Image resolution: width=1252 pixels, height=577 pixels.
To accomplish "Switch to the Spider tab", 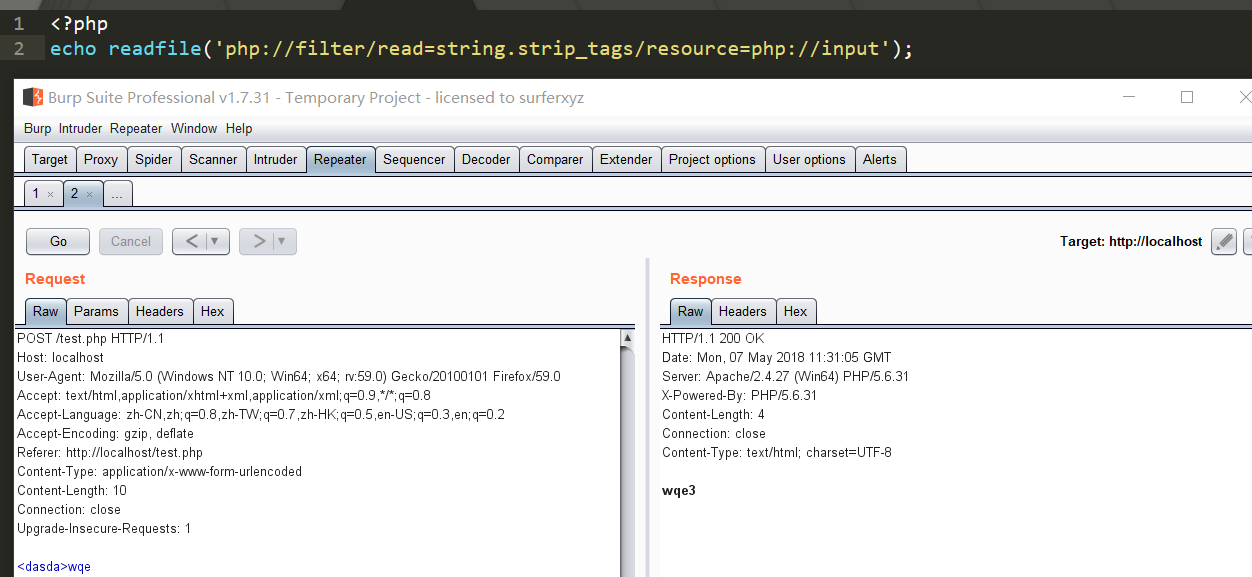I will [x=154, y=159].
